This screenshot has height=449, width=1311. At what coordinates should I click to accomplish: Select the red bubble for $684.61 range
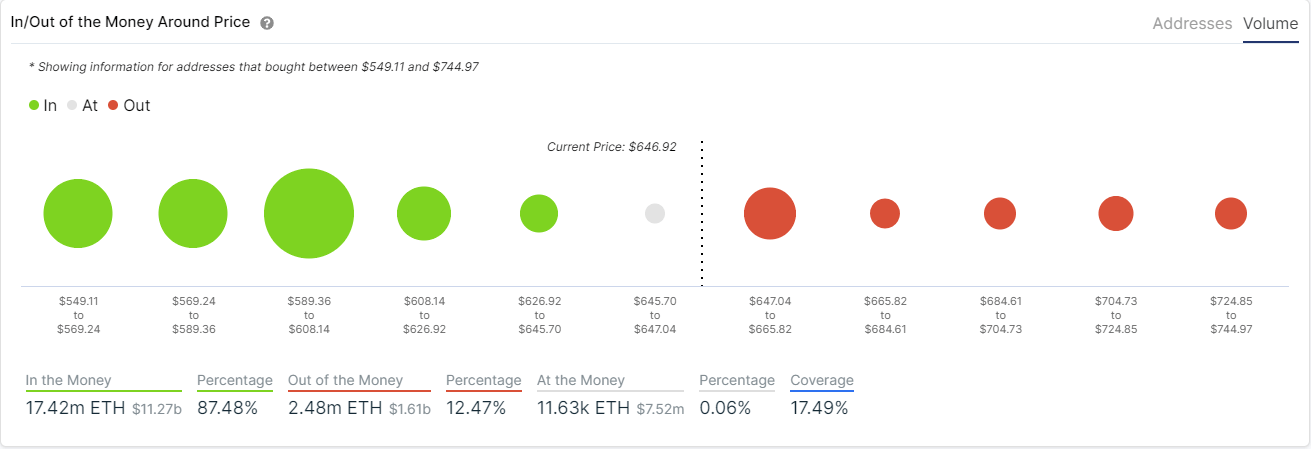pos(1000,213)
